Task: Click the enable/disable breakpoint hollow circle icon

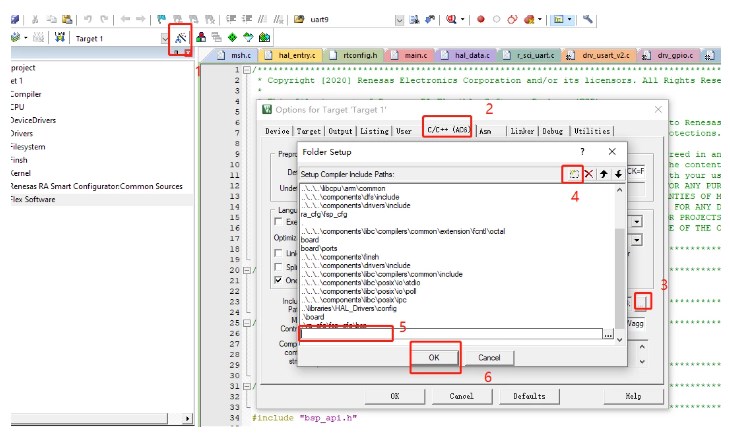Action: pyautogui.click(x=497, y=19)
